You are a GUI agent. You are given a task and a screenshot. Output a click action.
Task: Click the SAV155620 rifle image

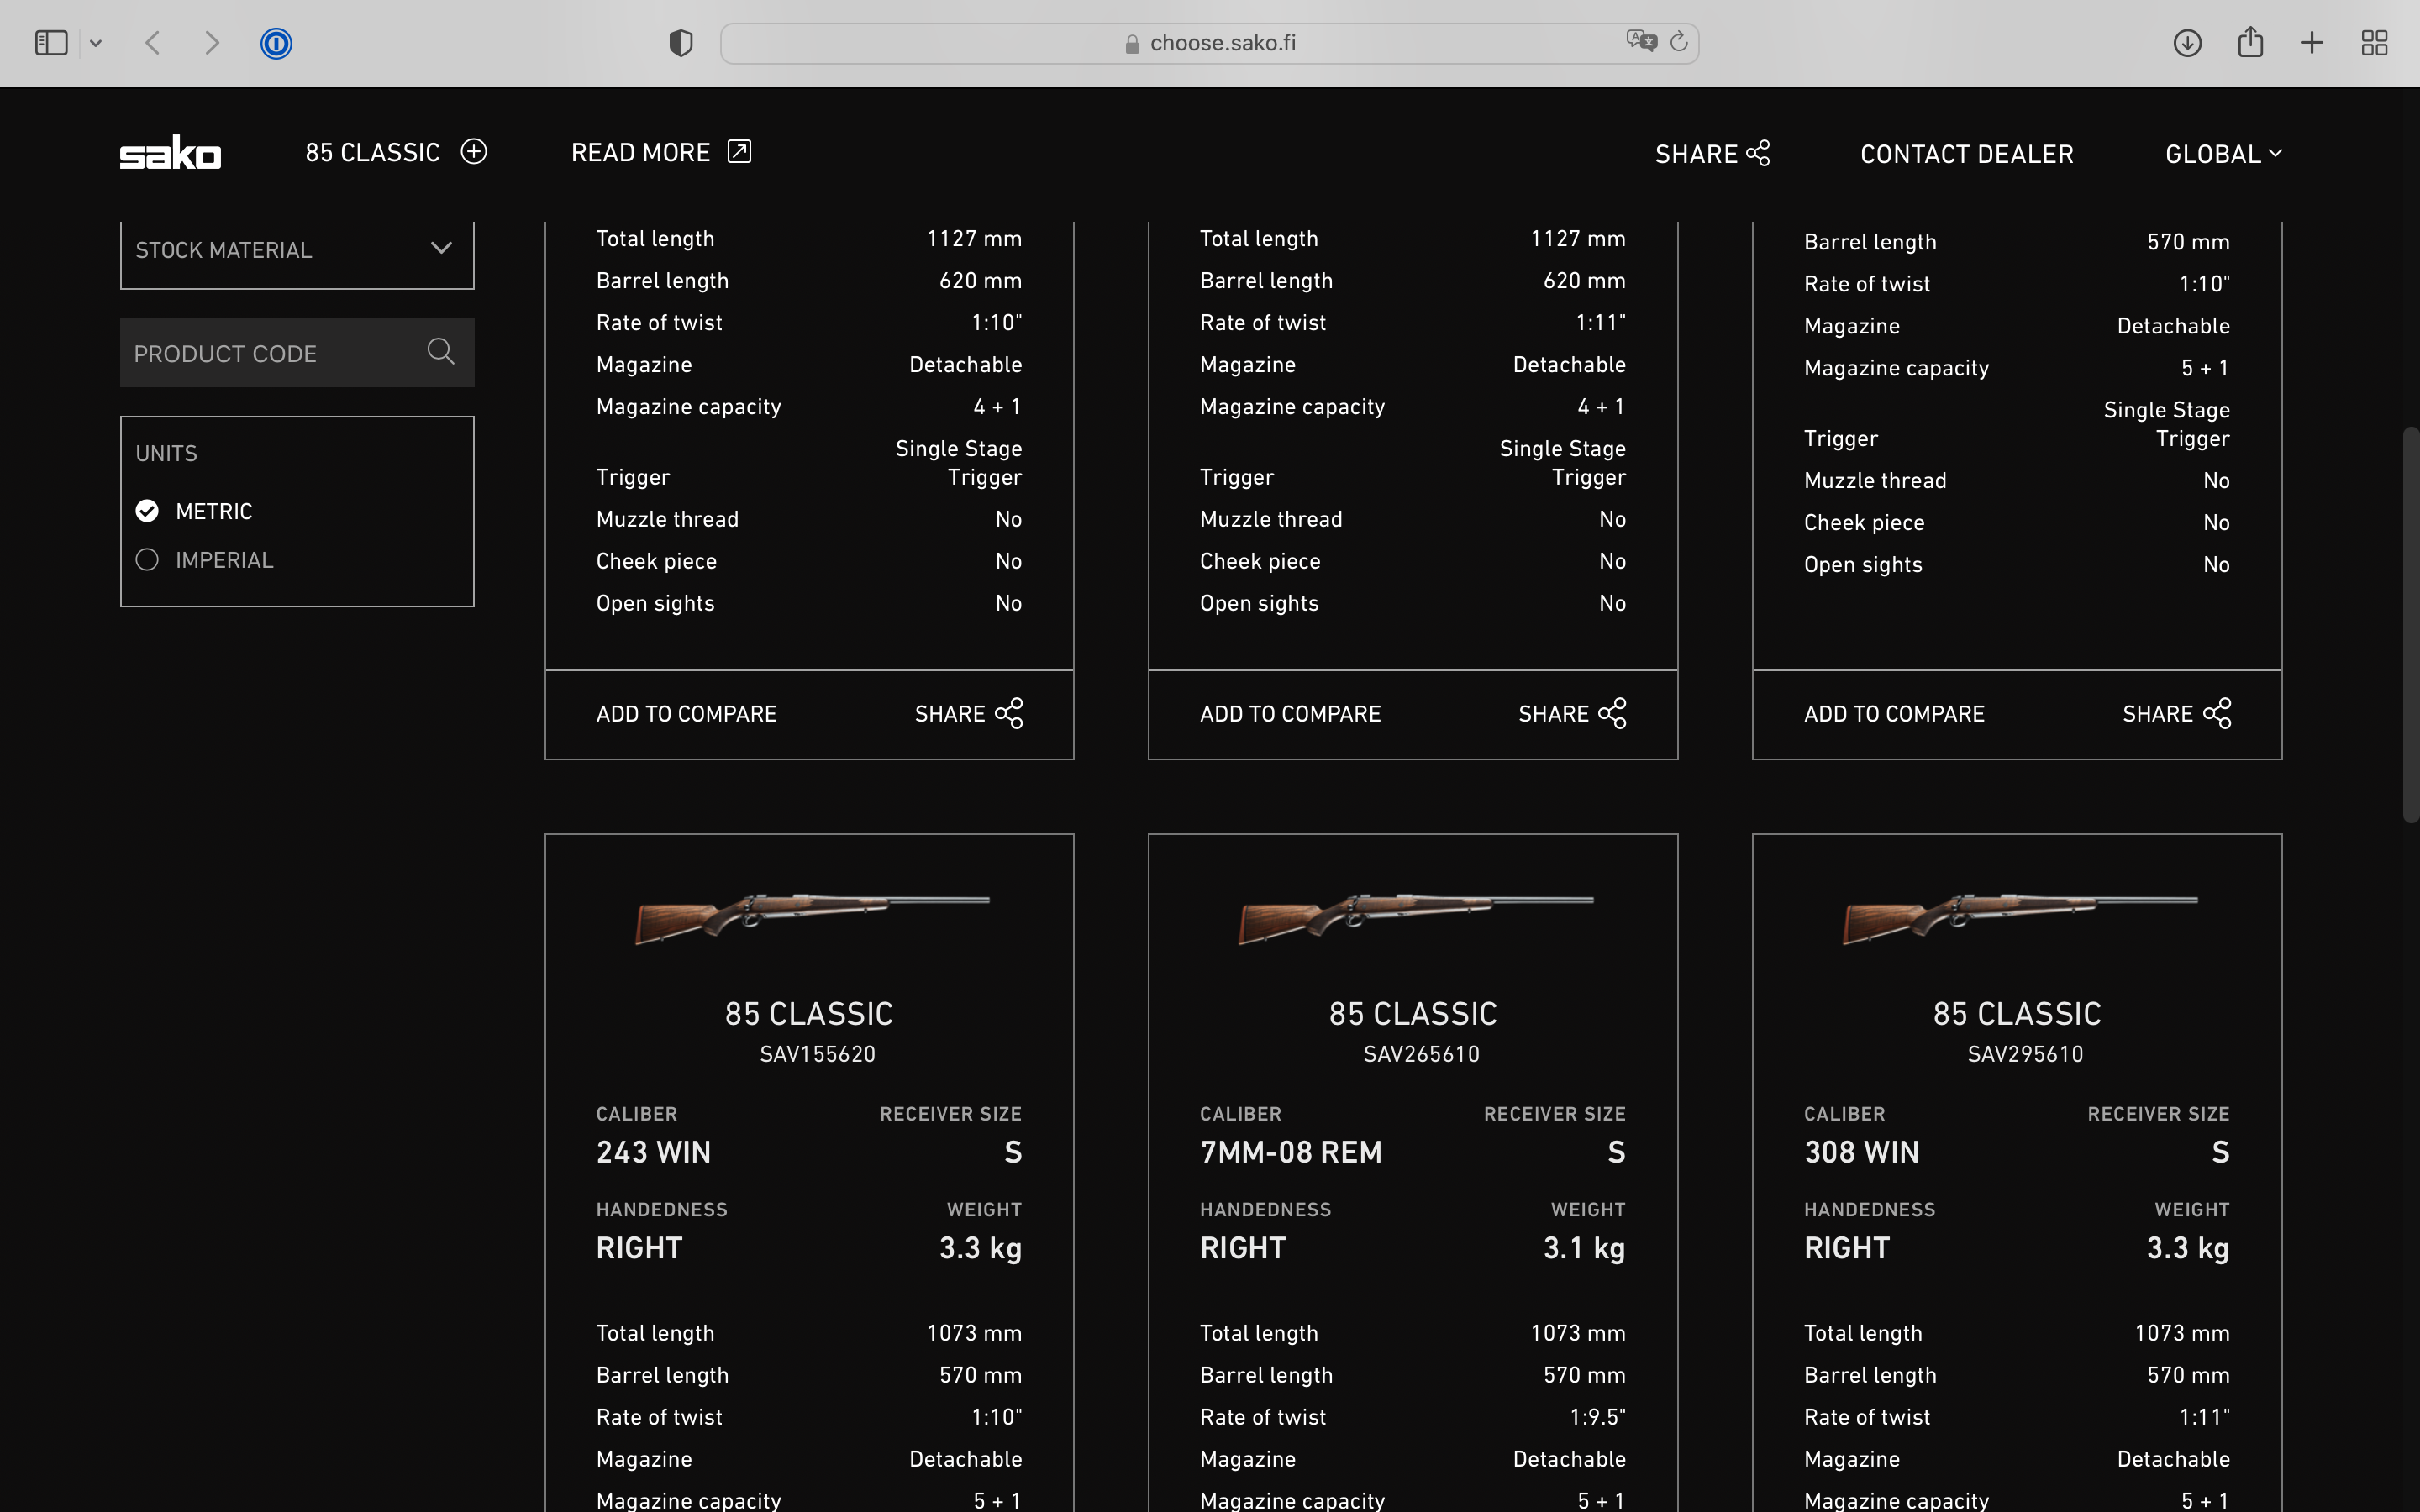click(812, 917)
